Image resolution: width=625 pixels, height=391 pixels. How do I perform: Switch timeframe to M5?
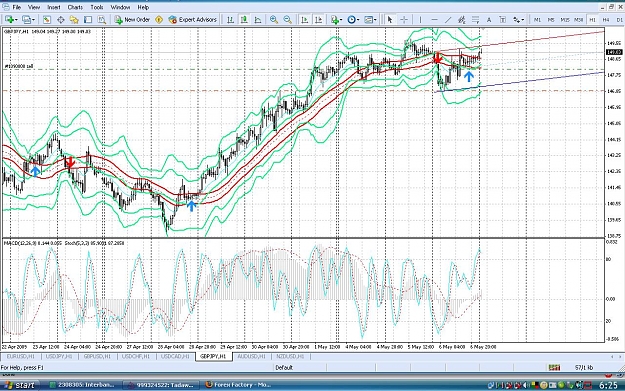click(551, 20)
